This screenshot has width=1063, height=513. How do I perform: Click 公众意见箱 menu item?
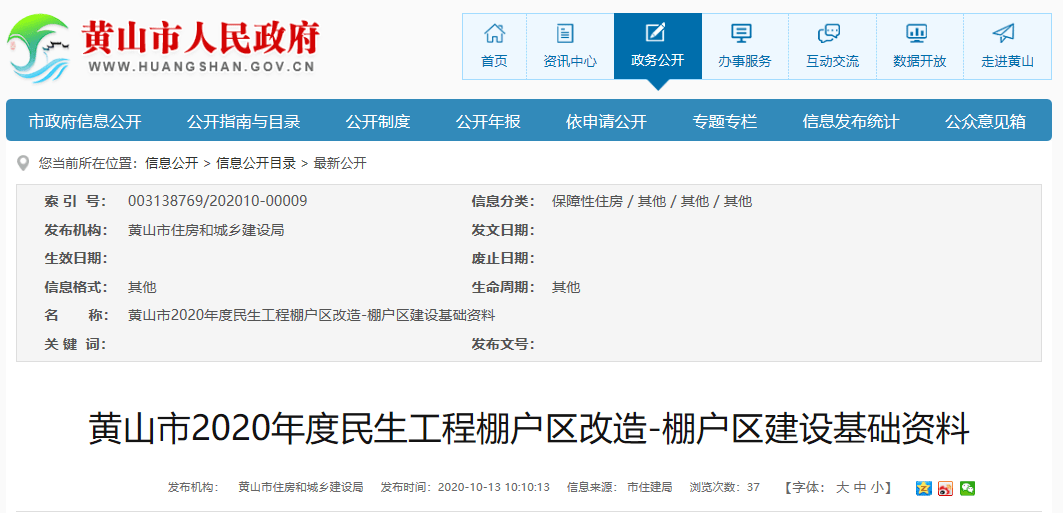click(x=985, y=122)
